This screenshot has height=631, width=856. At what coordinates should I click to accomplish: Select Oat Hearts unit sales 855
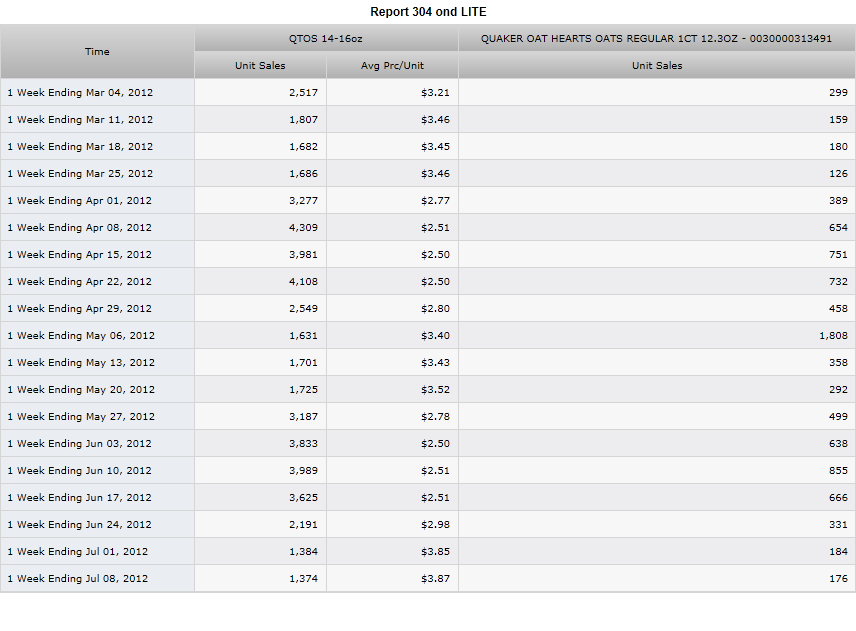click(839, 471)
